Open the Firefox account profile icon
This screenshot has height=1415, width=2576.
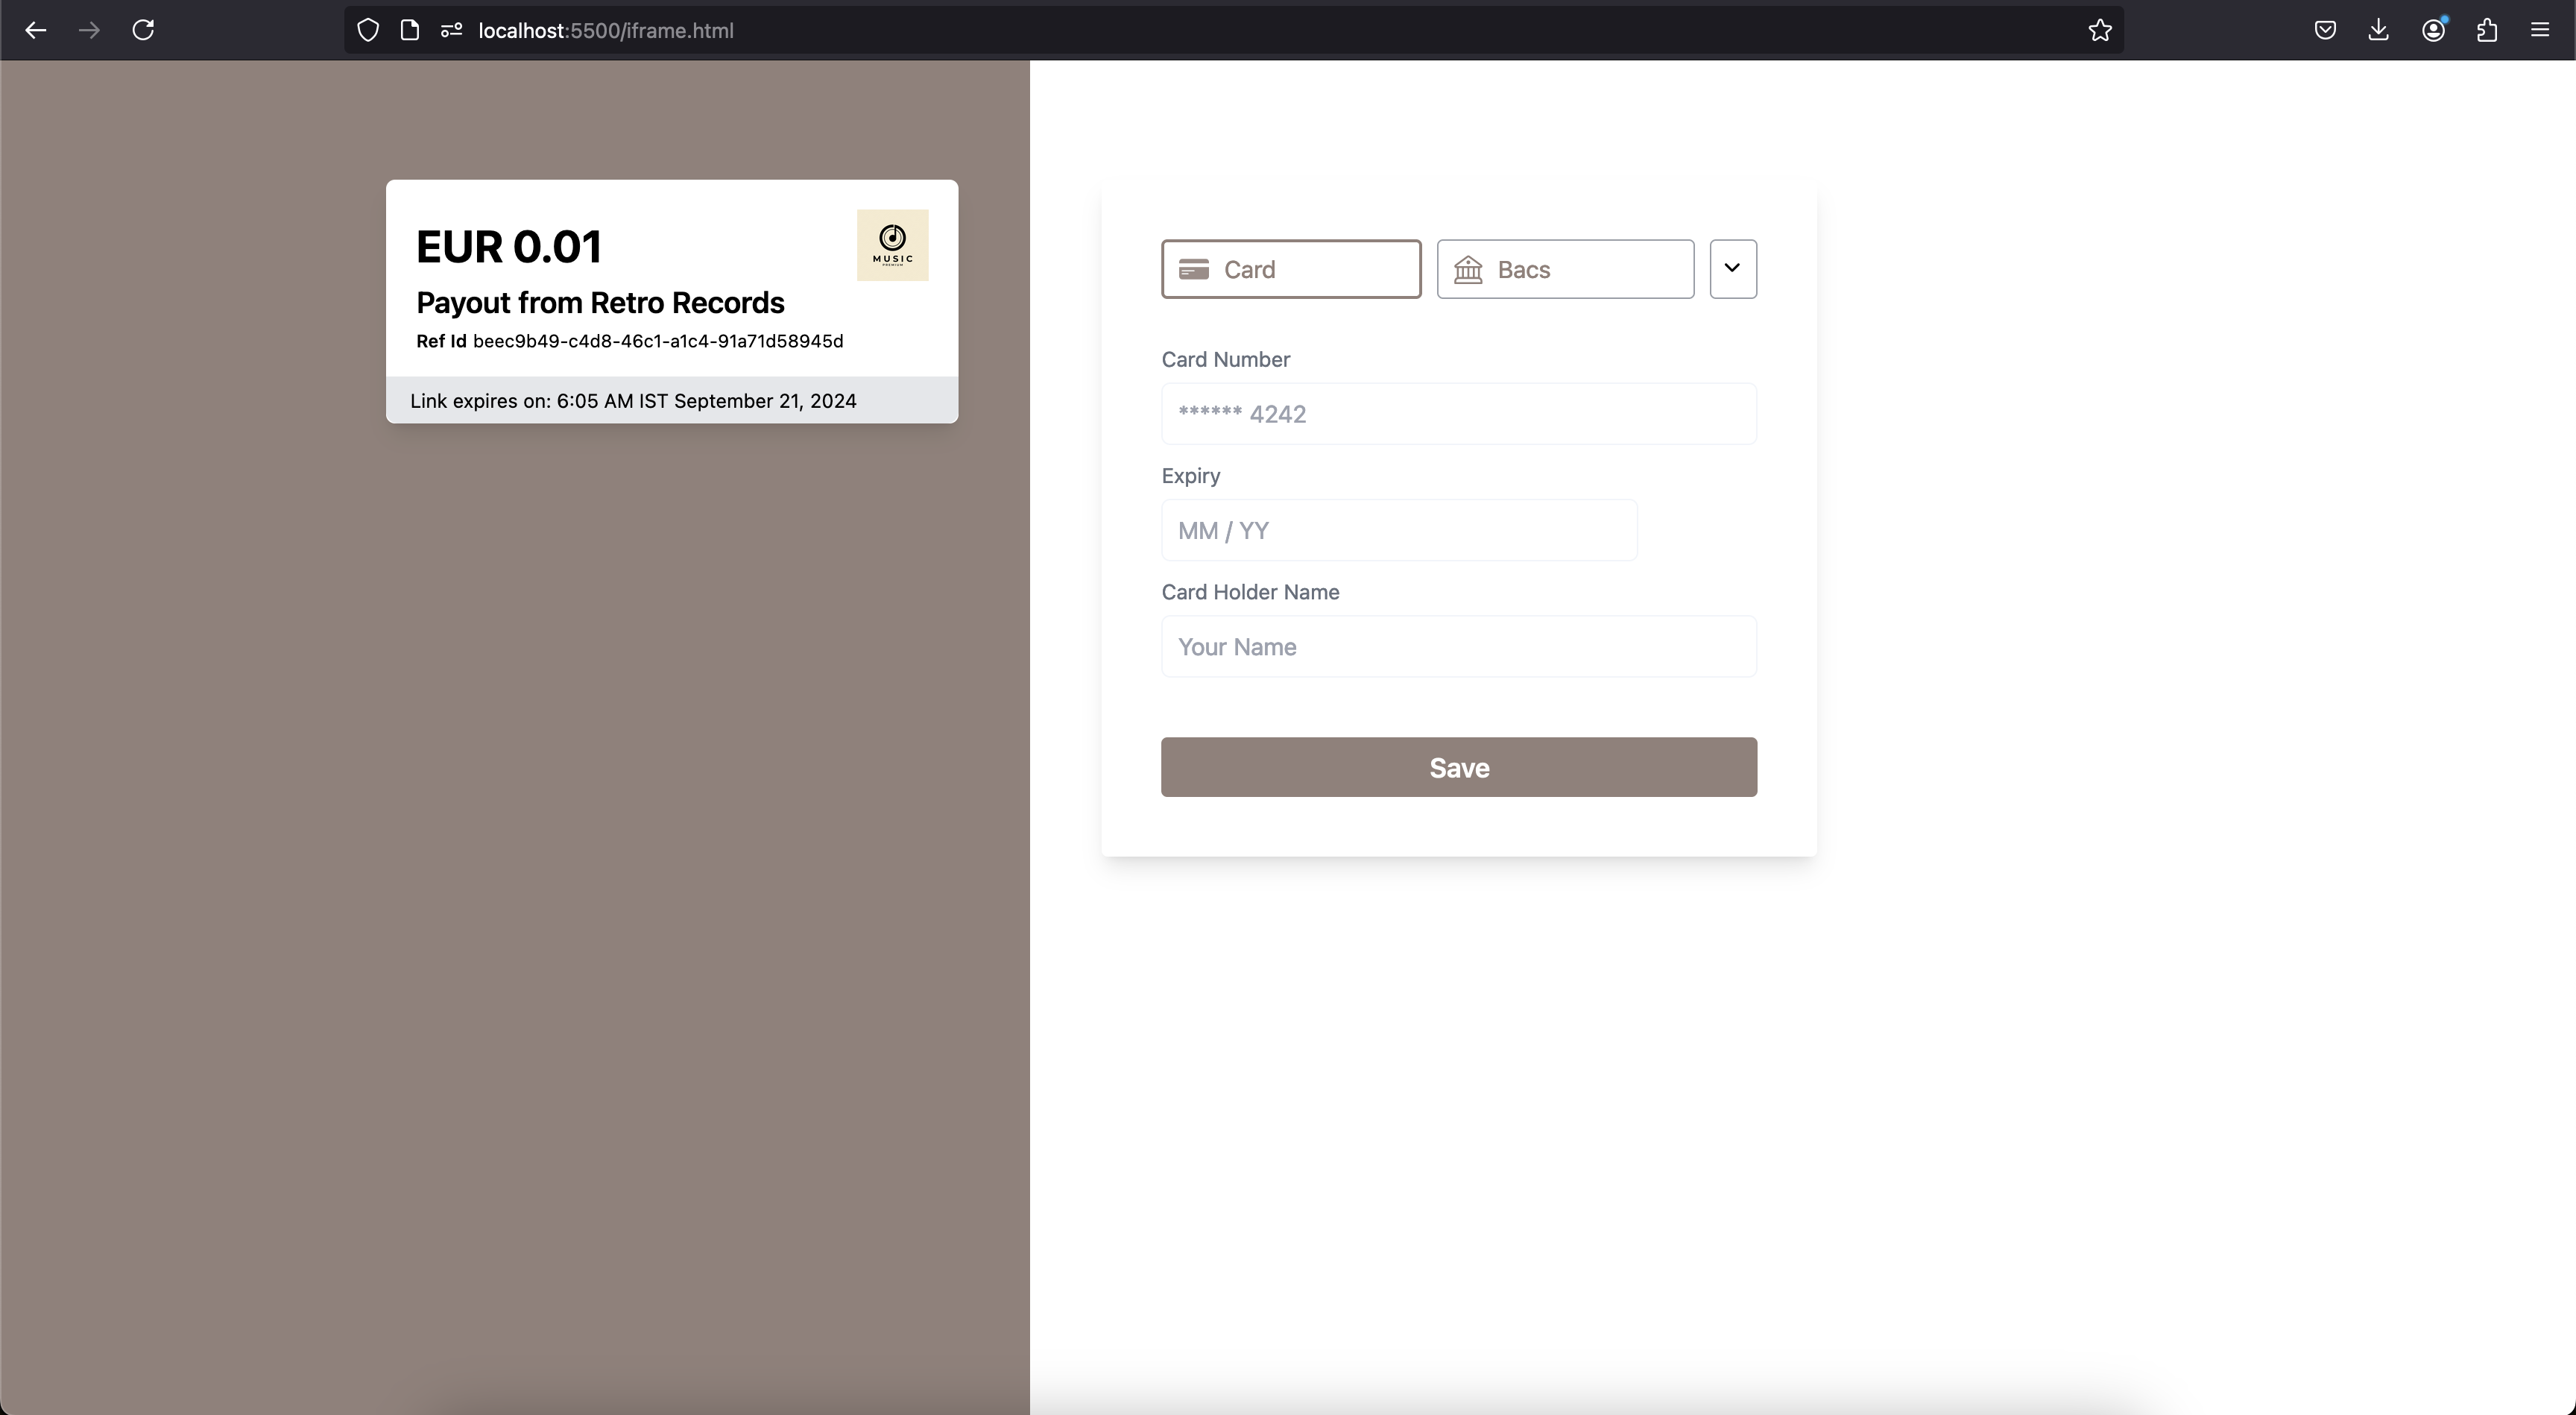coord(2433,30)
